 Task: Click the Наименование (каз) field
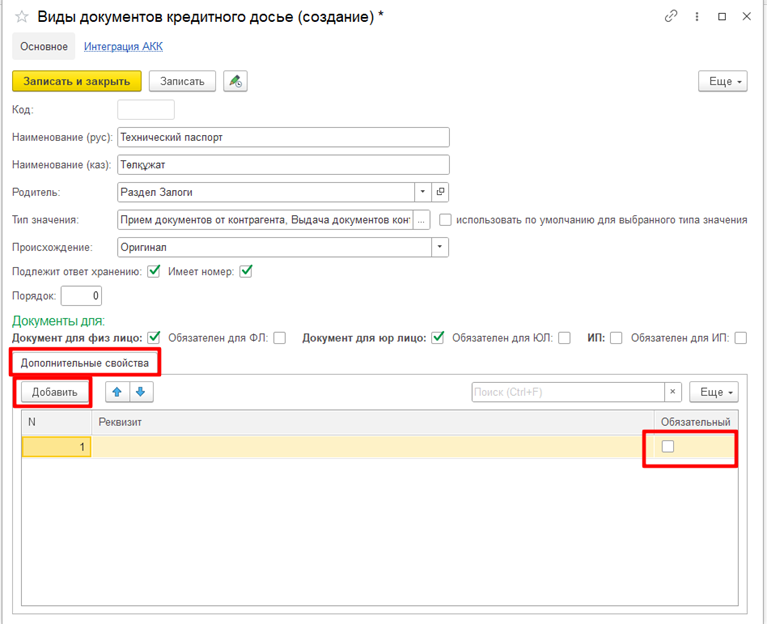click(x=283, y=165)
